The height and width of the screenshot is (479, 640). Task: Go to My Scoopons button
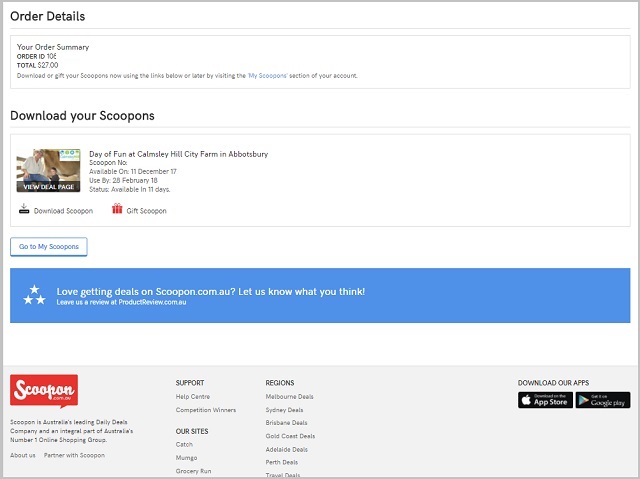pyautogui.click(x=49, y=246)
